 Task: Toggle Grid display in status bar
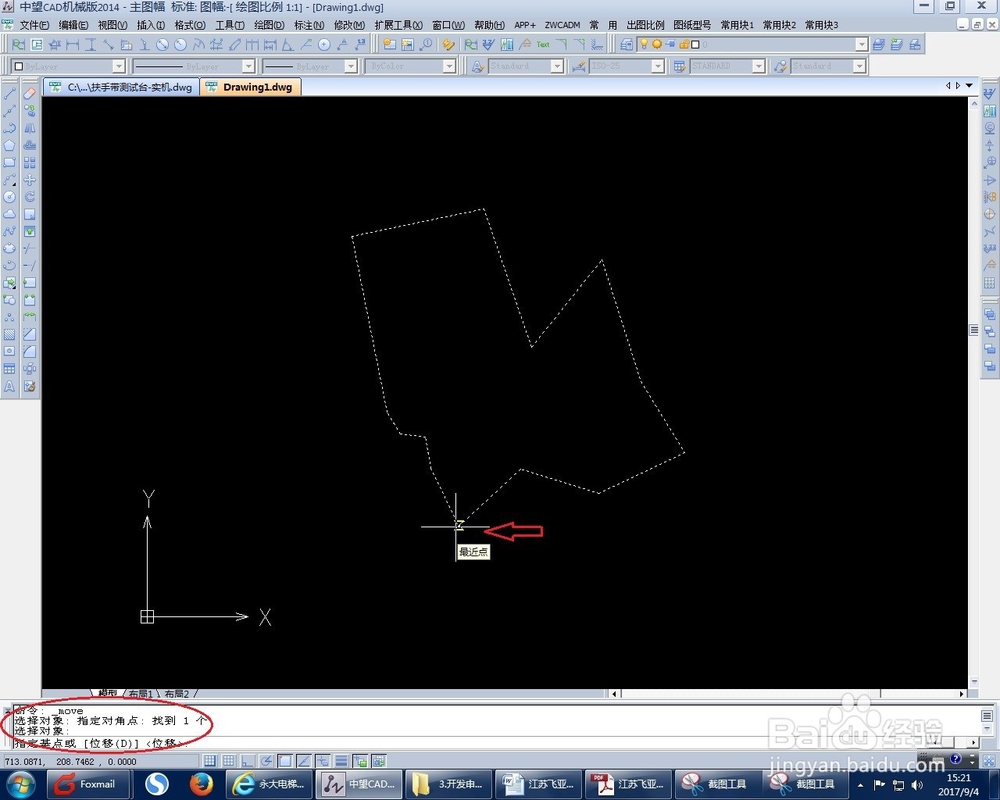(228, 761)
